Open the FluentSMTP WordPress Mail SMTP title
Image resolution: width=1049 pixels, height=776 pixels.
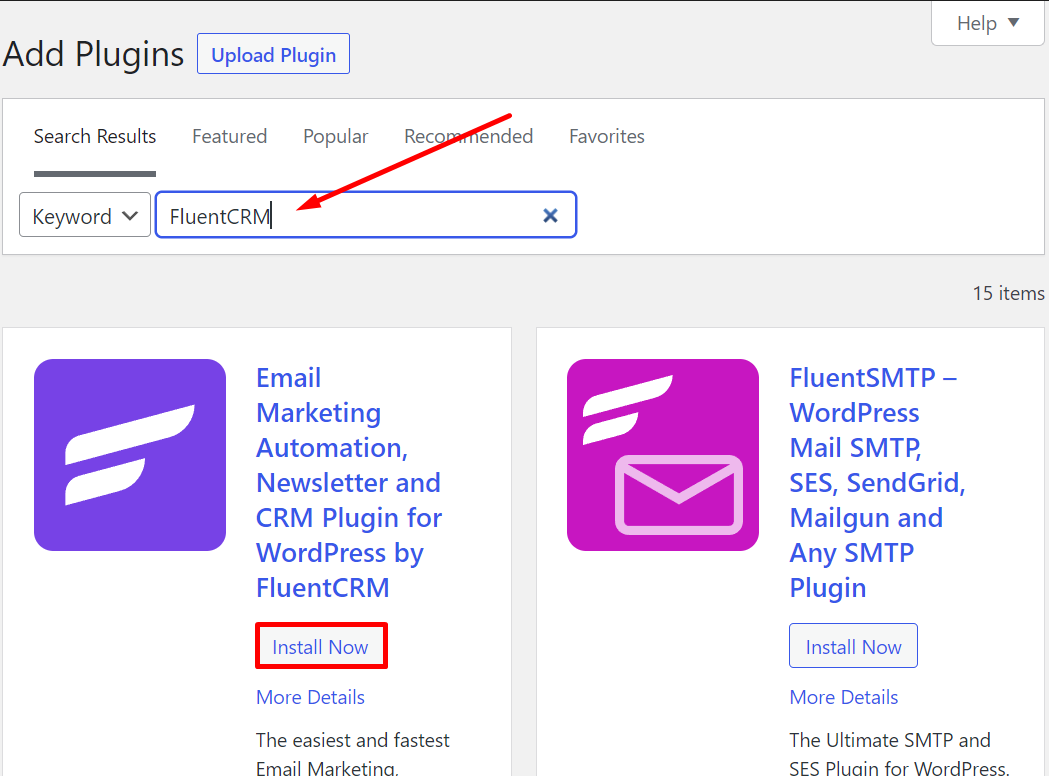pyautogui.click(x=877, y=483)
